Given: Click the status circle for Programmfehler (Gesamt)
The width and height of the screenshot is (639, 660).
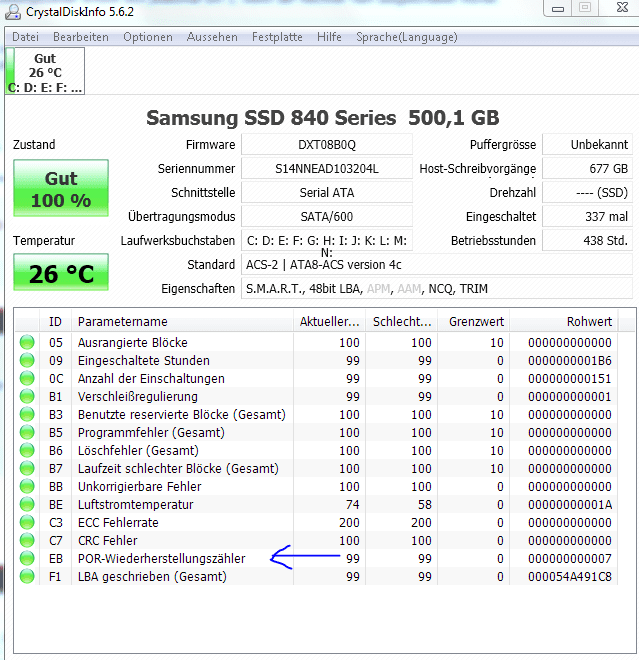Looking at the screenshot, I should tap(27, 432).
